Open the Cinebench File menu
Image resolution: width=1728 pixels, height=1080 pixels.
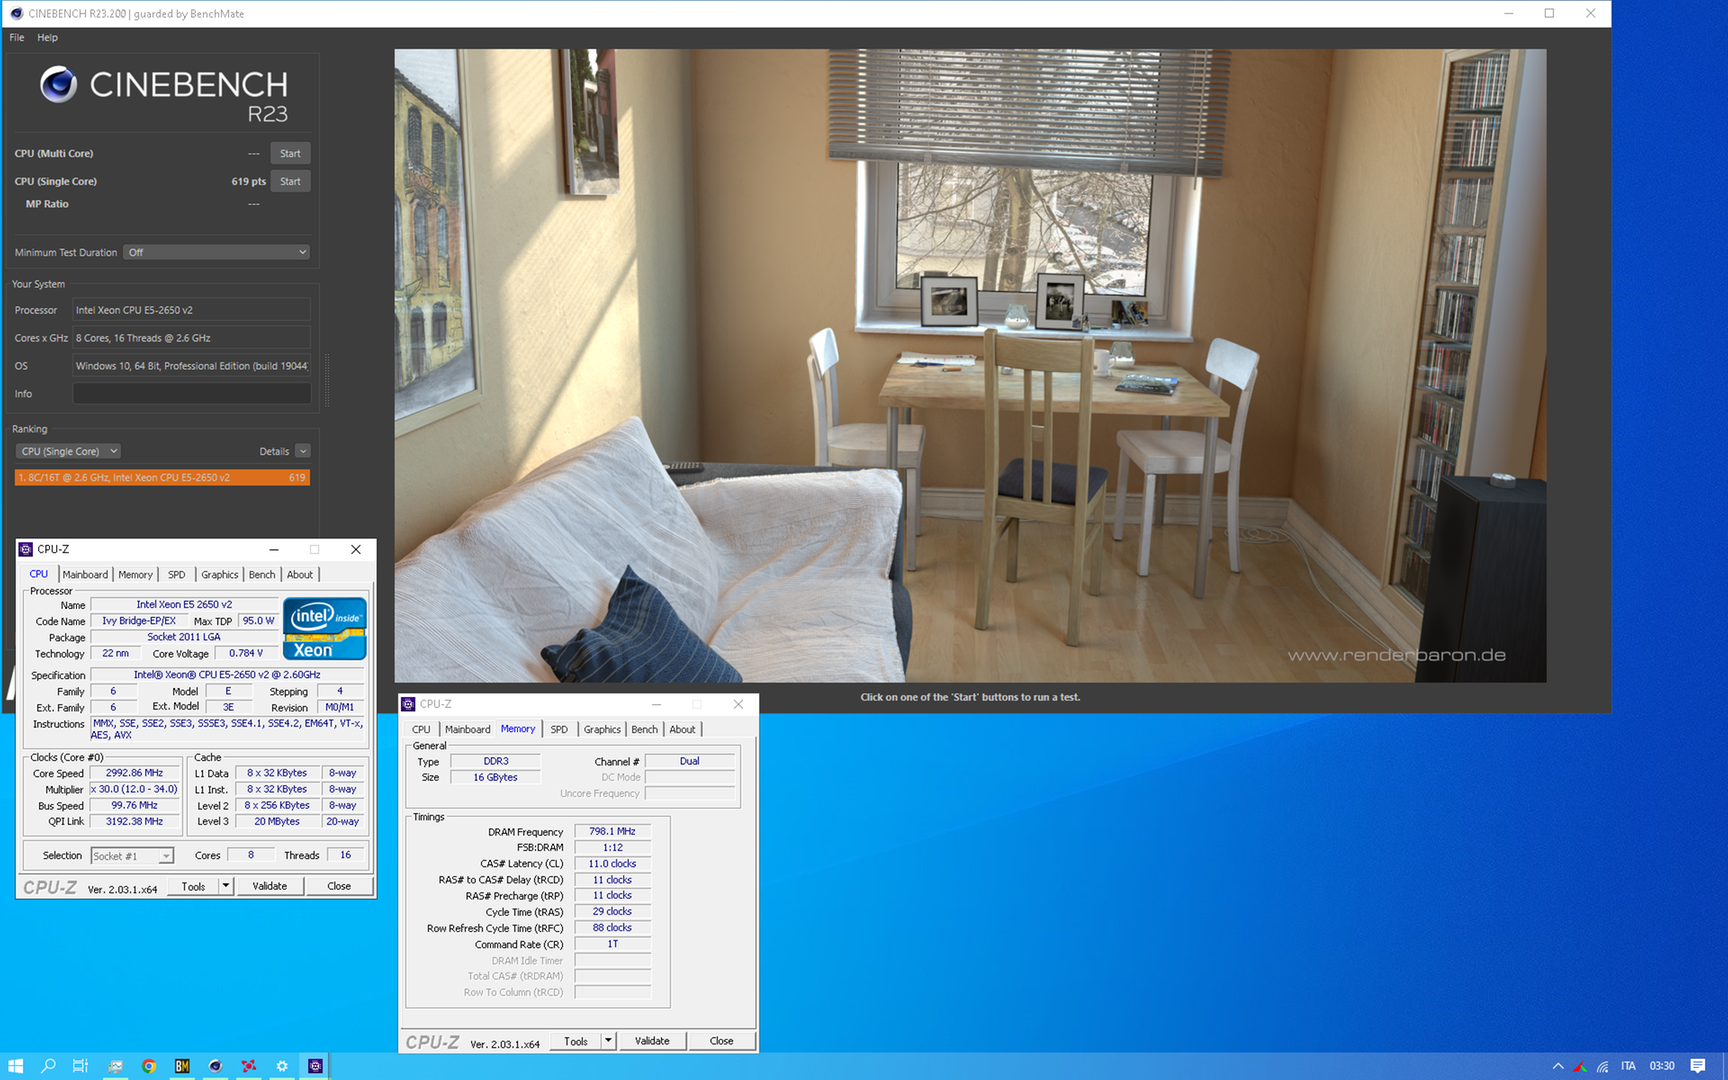pos(17,37)
